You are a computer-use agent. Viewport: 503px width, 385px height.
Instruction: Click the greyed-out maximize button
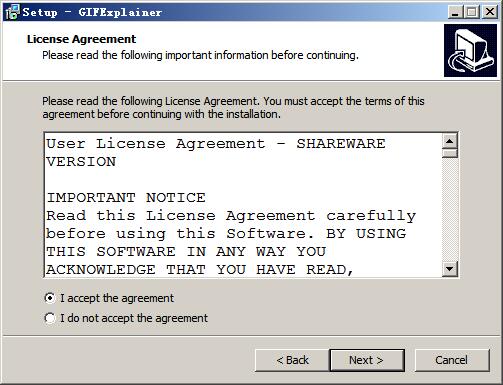pyautogui.click(x=472, y=12)
